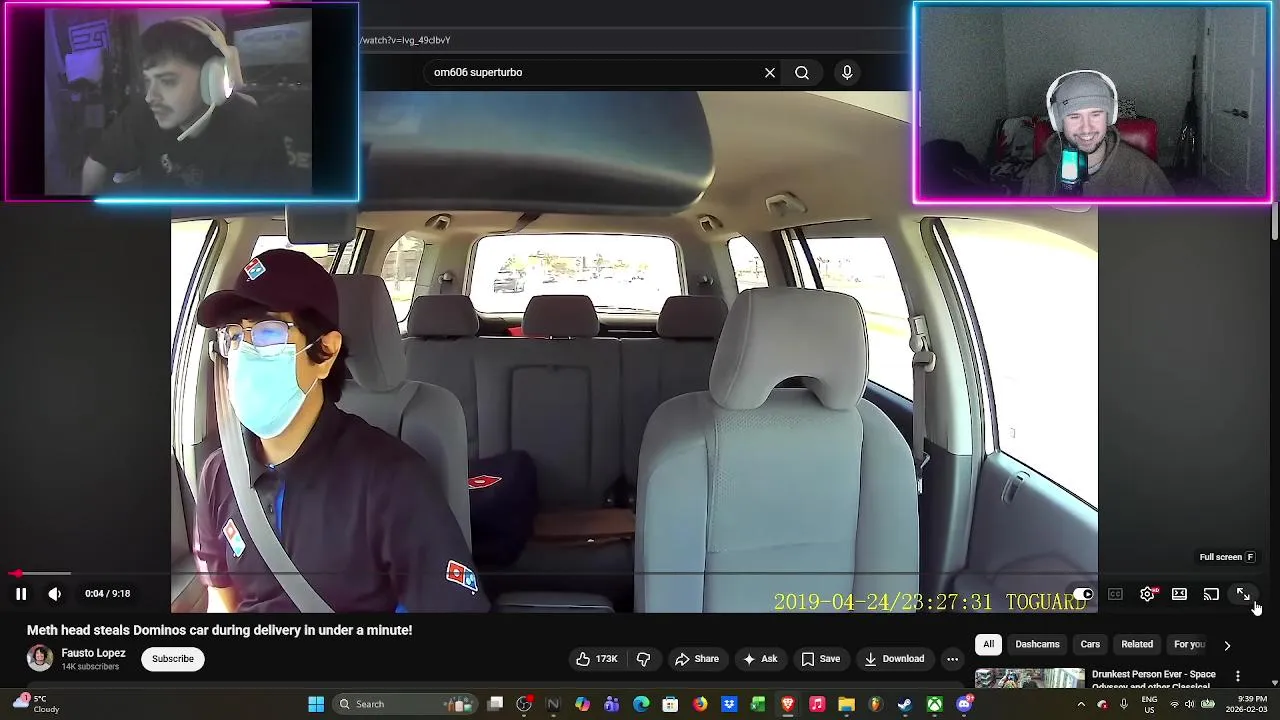Open Dropbox from the taskbar
The image size is (1280, 720).
[729, 704]
